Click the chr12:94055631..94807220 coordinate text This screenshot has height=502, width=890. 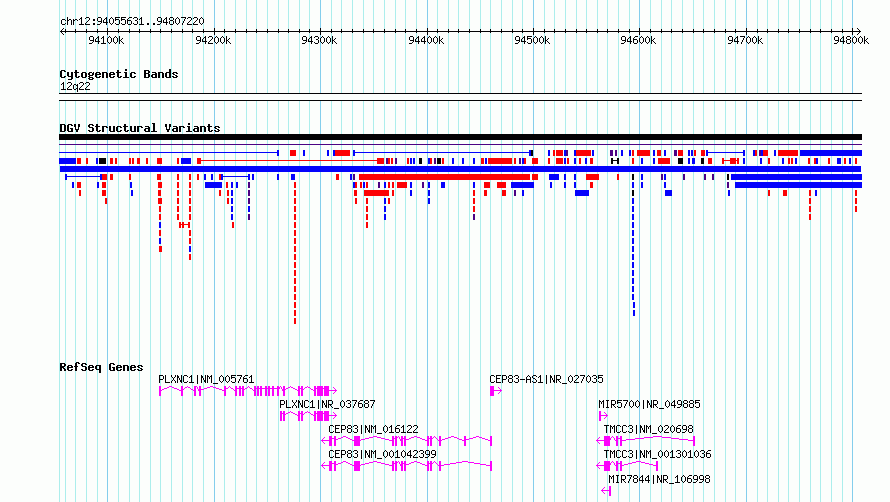(132, 21)
